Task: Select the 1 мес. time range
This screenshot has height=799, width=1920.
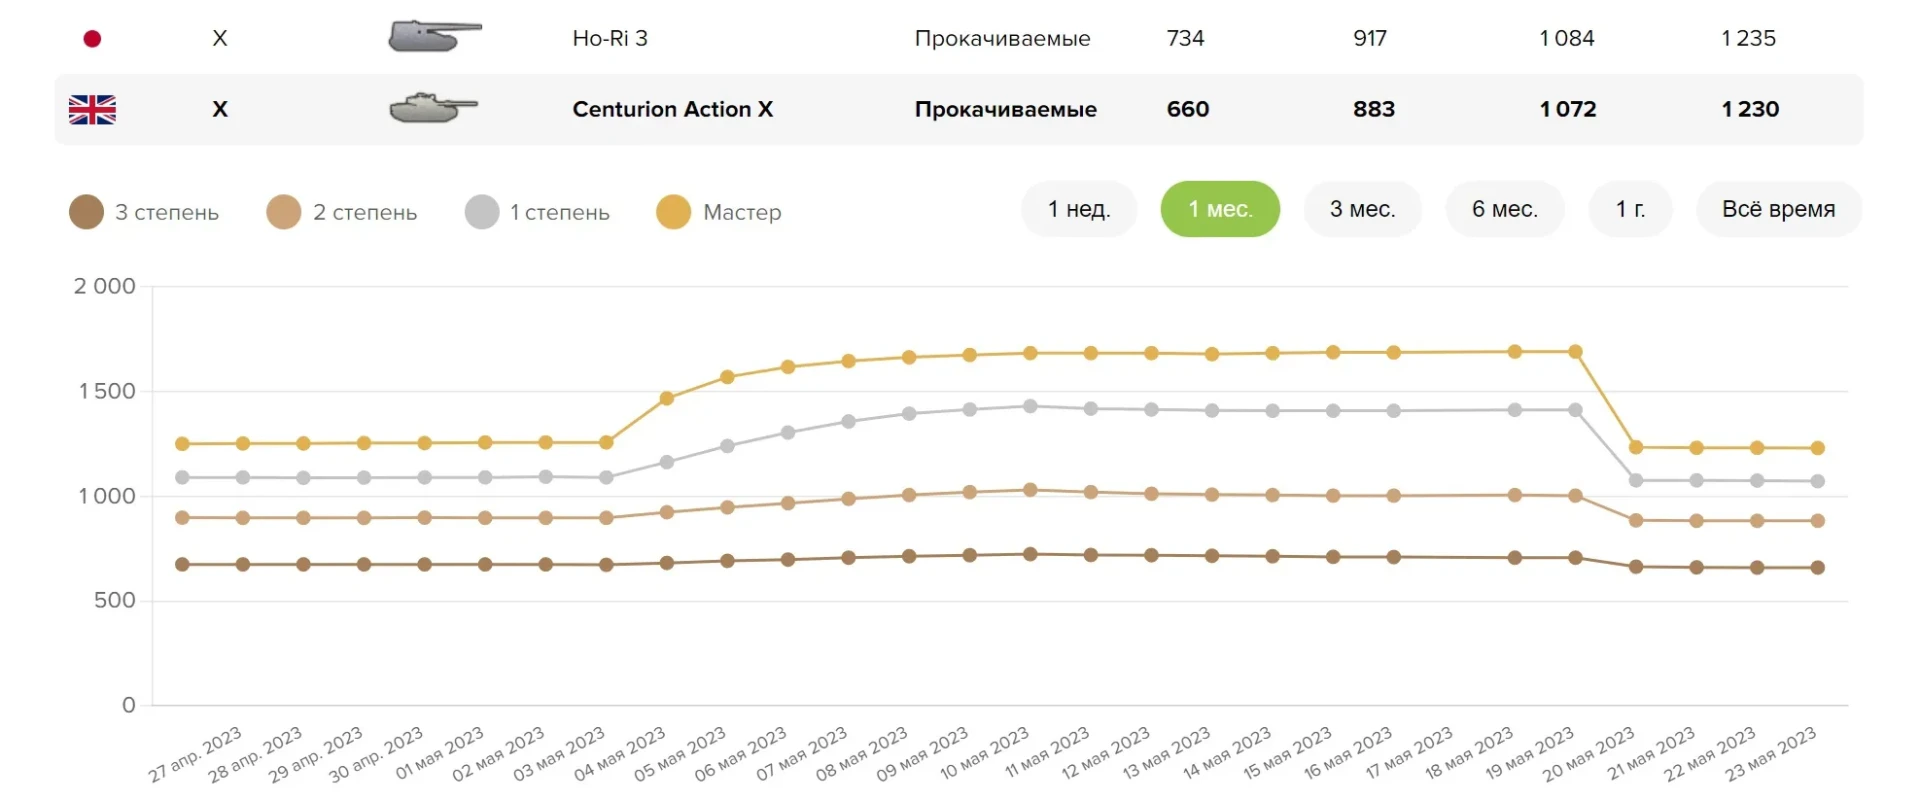Action: pos(1219,209)
